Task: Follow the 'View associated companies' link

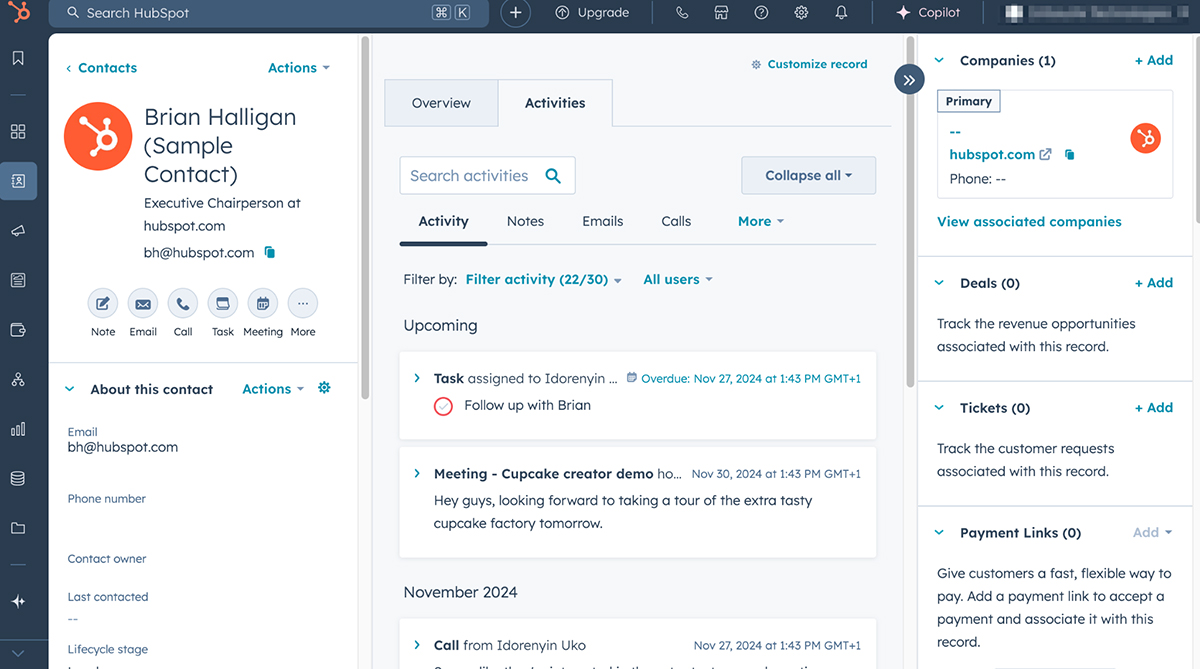Action: (1029, 221)
